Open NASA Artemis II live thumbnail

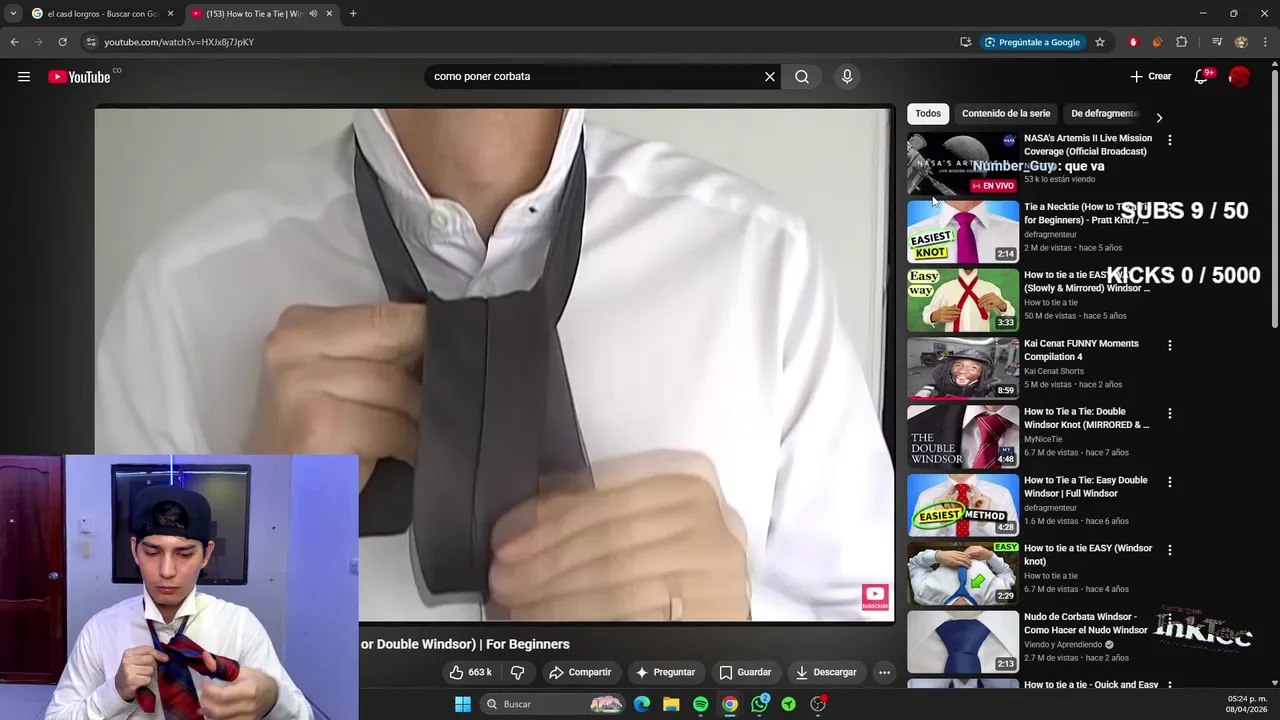click(963, 164)
